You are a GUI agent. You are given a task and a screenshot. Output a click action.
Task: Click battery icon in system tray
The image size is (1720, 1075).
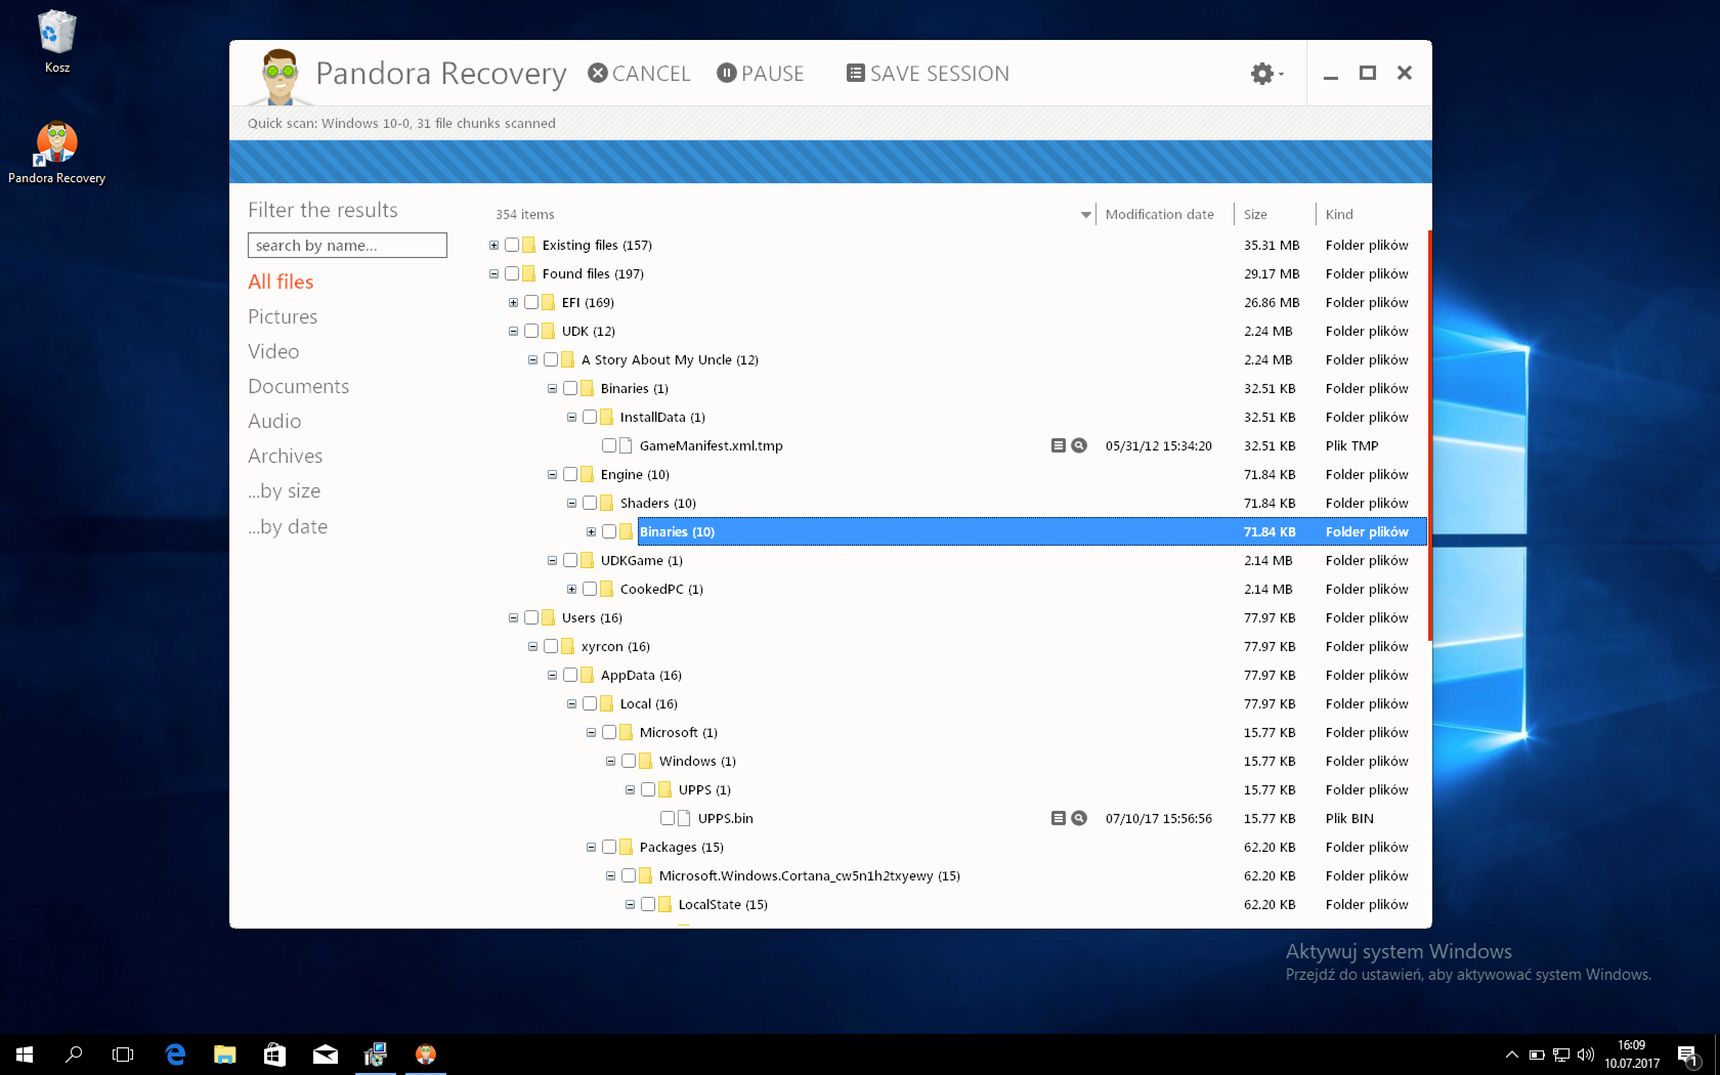coord(1537,1055)
